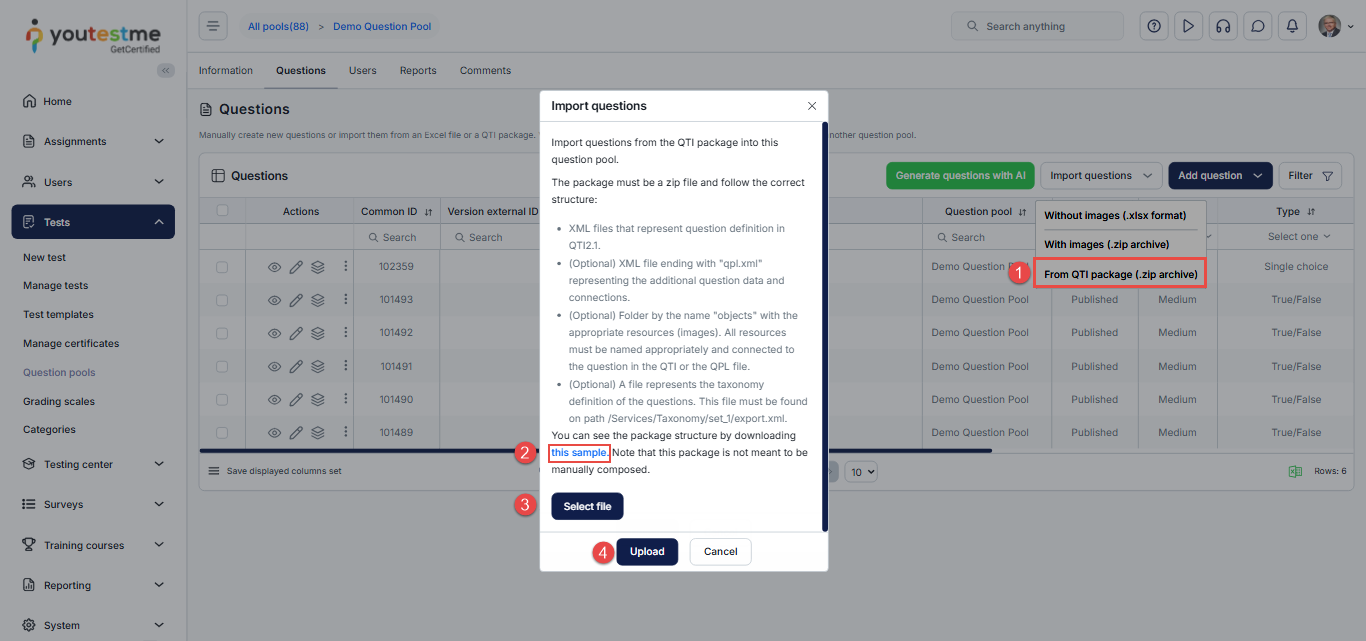Choose 'Without images (.xlsx format)' option
Image resolution: width=1366 pixels, height=641 pixels.
[1115, 216]
